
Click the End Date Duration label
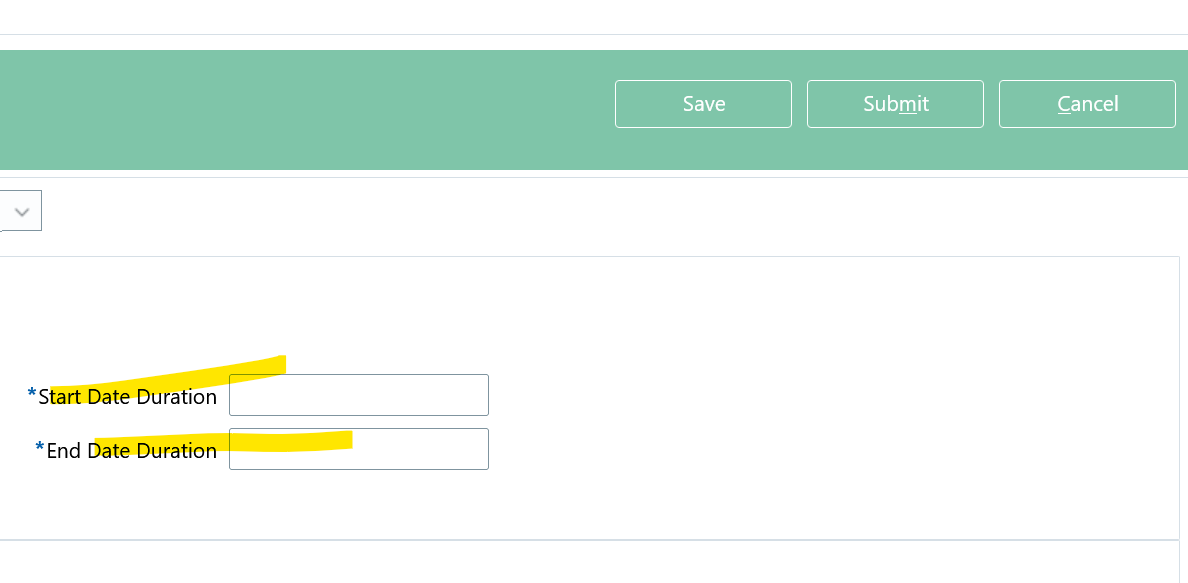(x=133, y=450)
